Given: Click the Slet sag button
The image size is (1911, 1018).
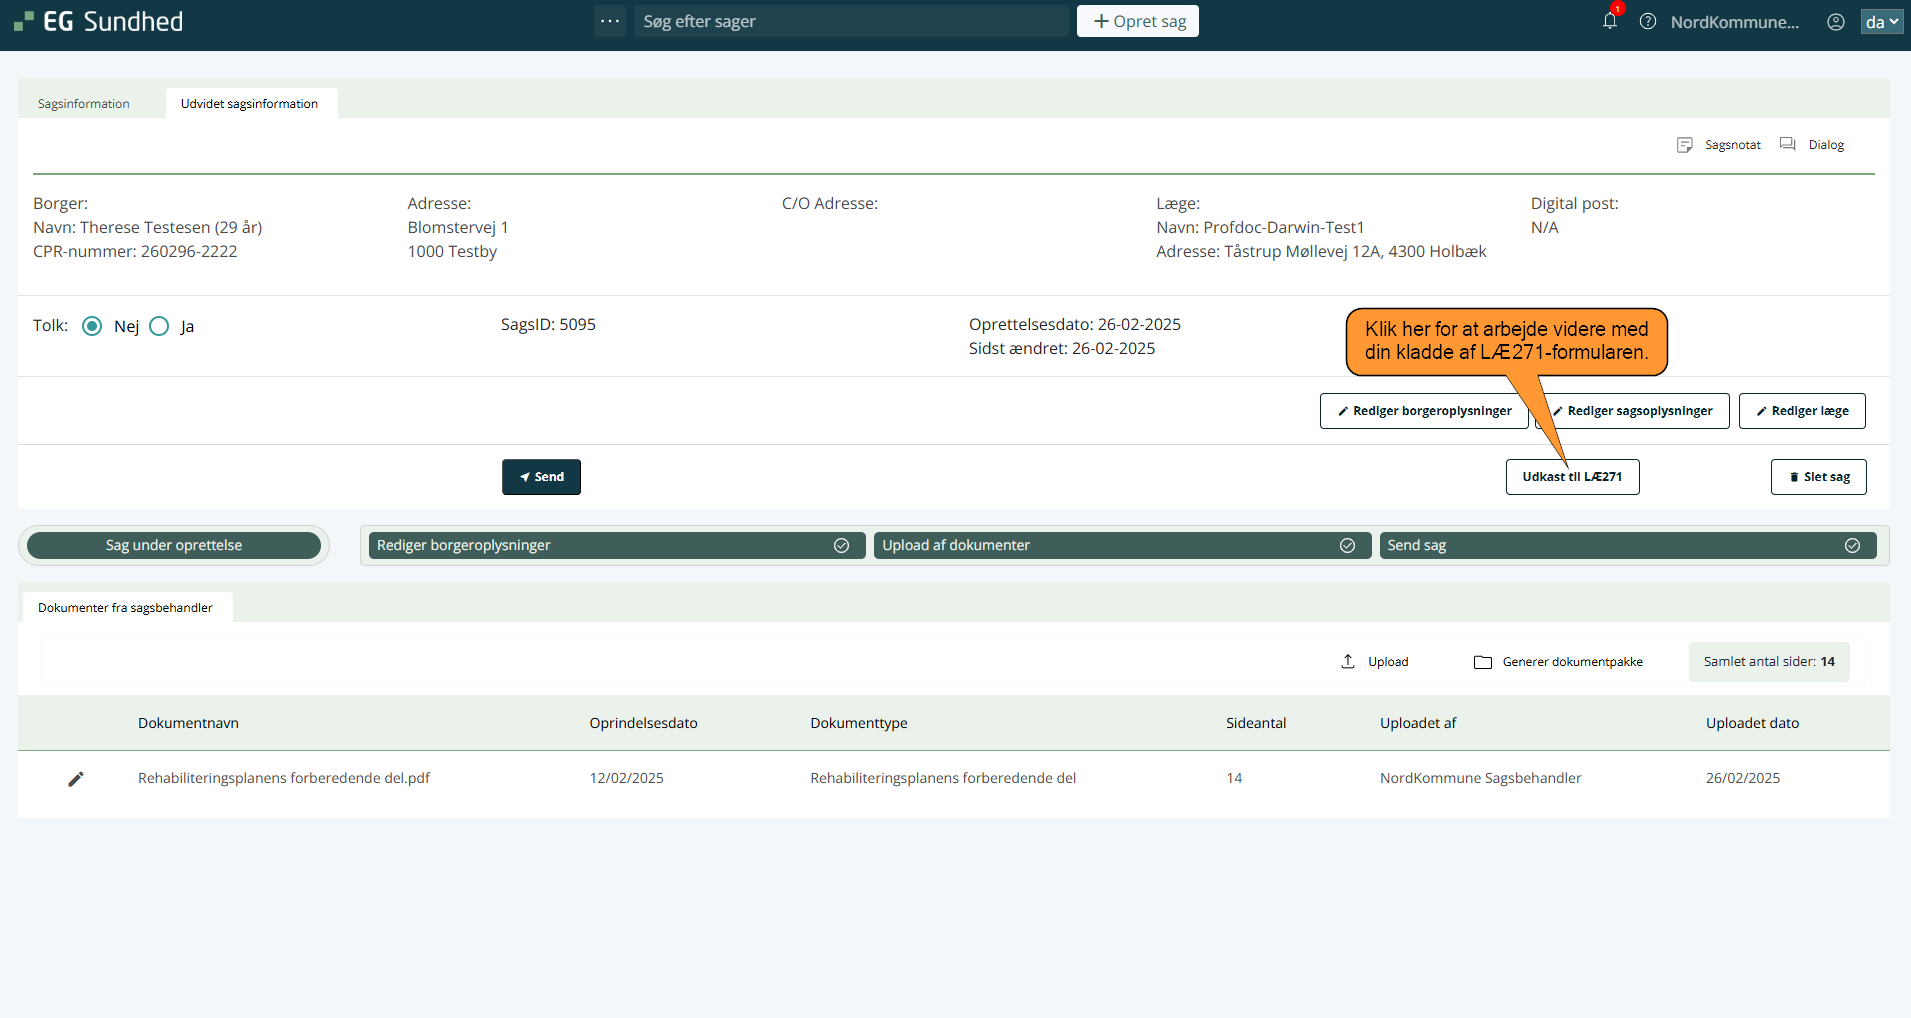Looking at the screenshot, I should click(x=1817, y=477).
